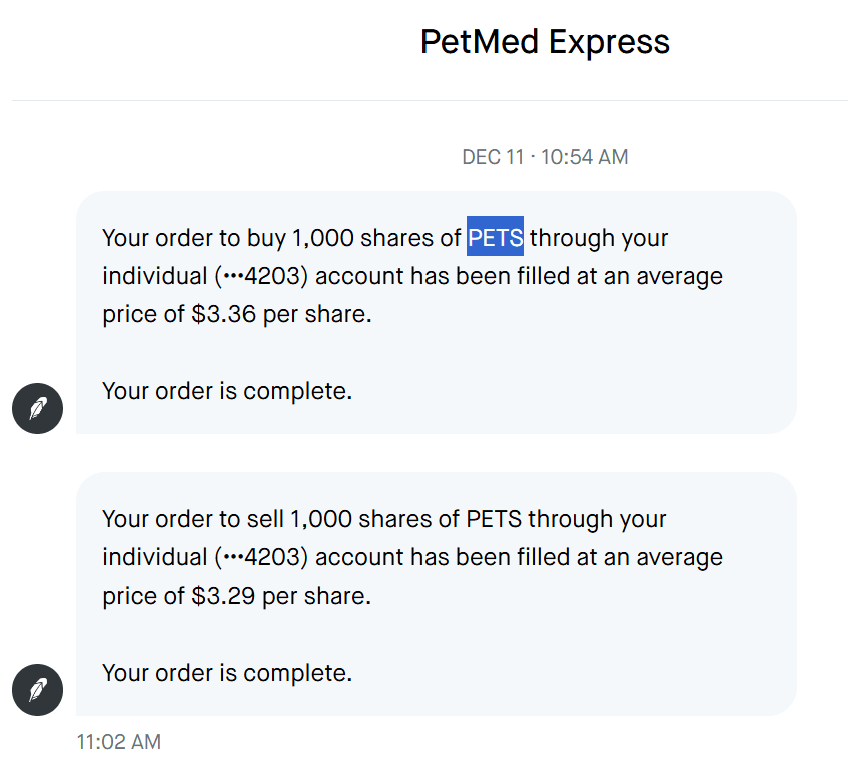Screen dimensions: 848x760
Task: Click the PetMed Express conversation title
Action: click(545, 42)
